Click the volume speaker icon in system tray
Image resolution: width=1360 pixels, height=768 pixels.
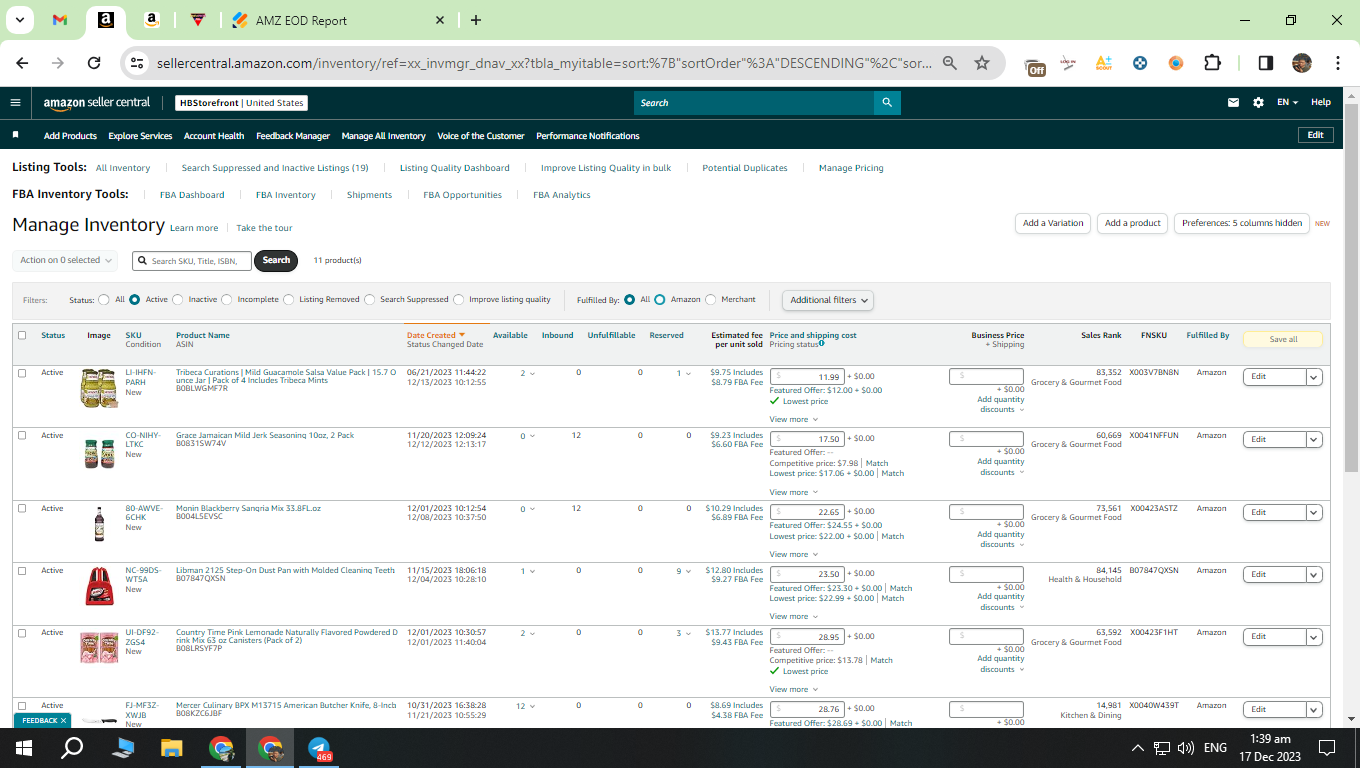(x=1186, y=747)
